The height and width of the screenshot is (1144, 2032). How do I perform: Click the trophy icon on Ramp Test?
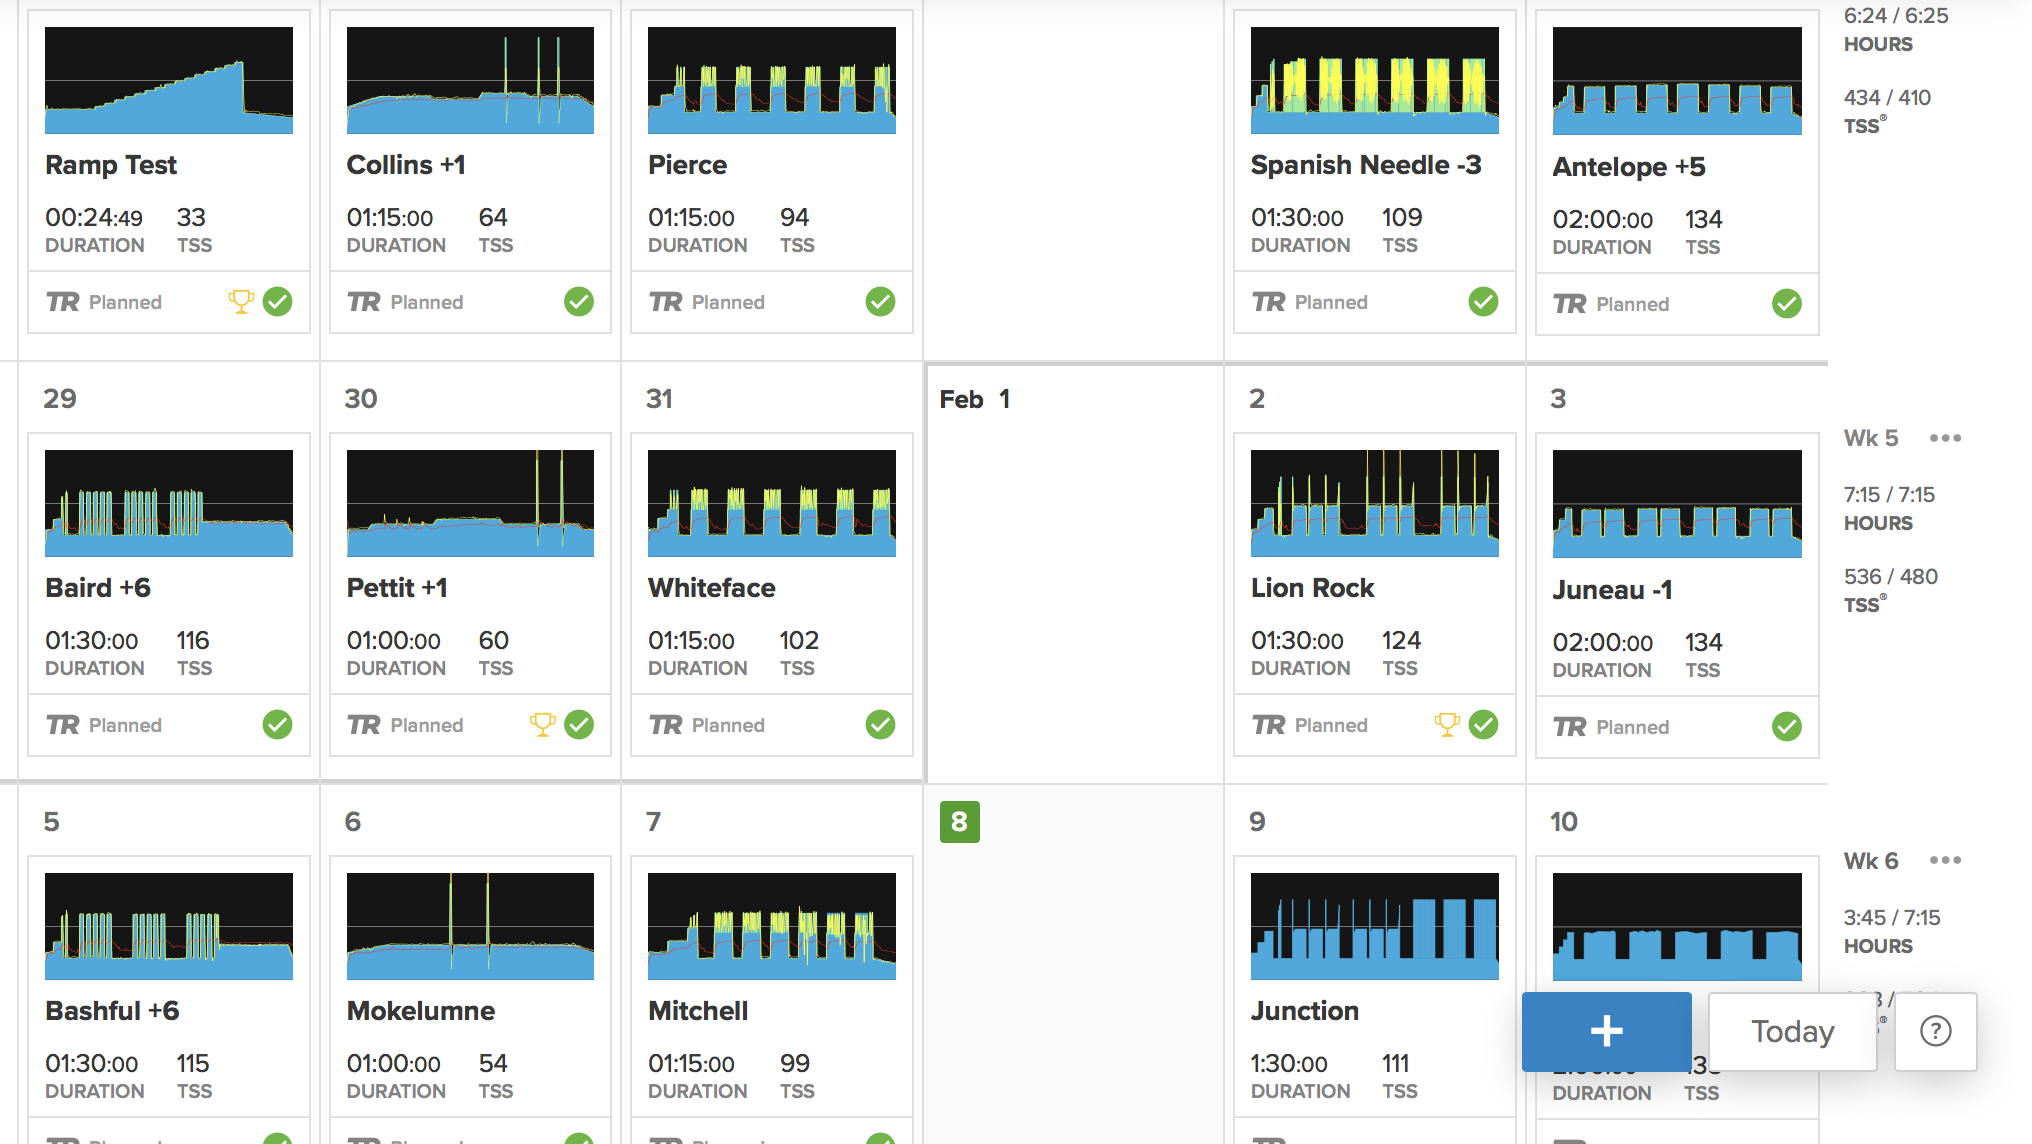click(241, 301)
